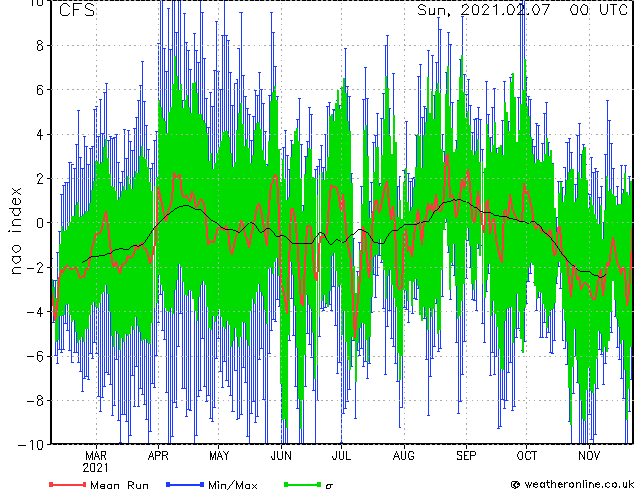Click the y-axis value 0
The height and width of the screenshot is (490, 634).
(x=40, y=223)
